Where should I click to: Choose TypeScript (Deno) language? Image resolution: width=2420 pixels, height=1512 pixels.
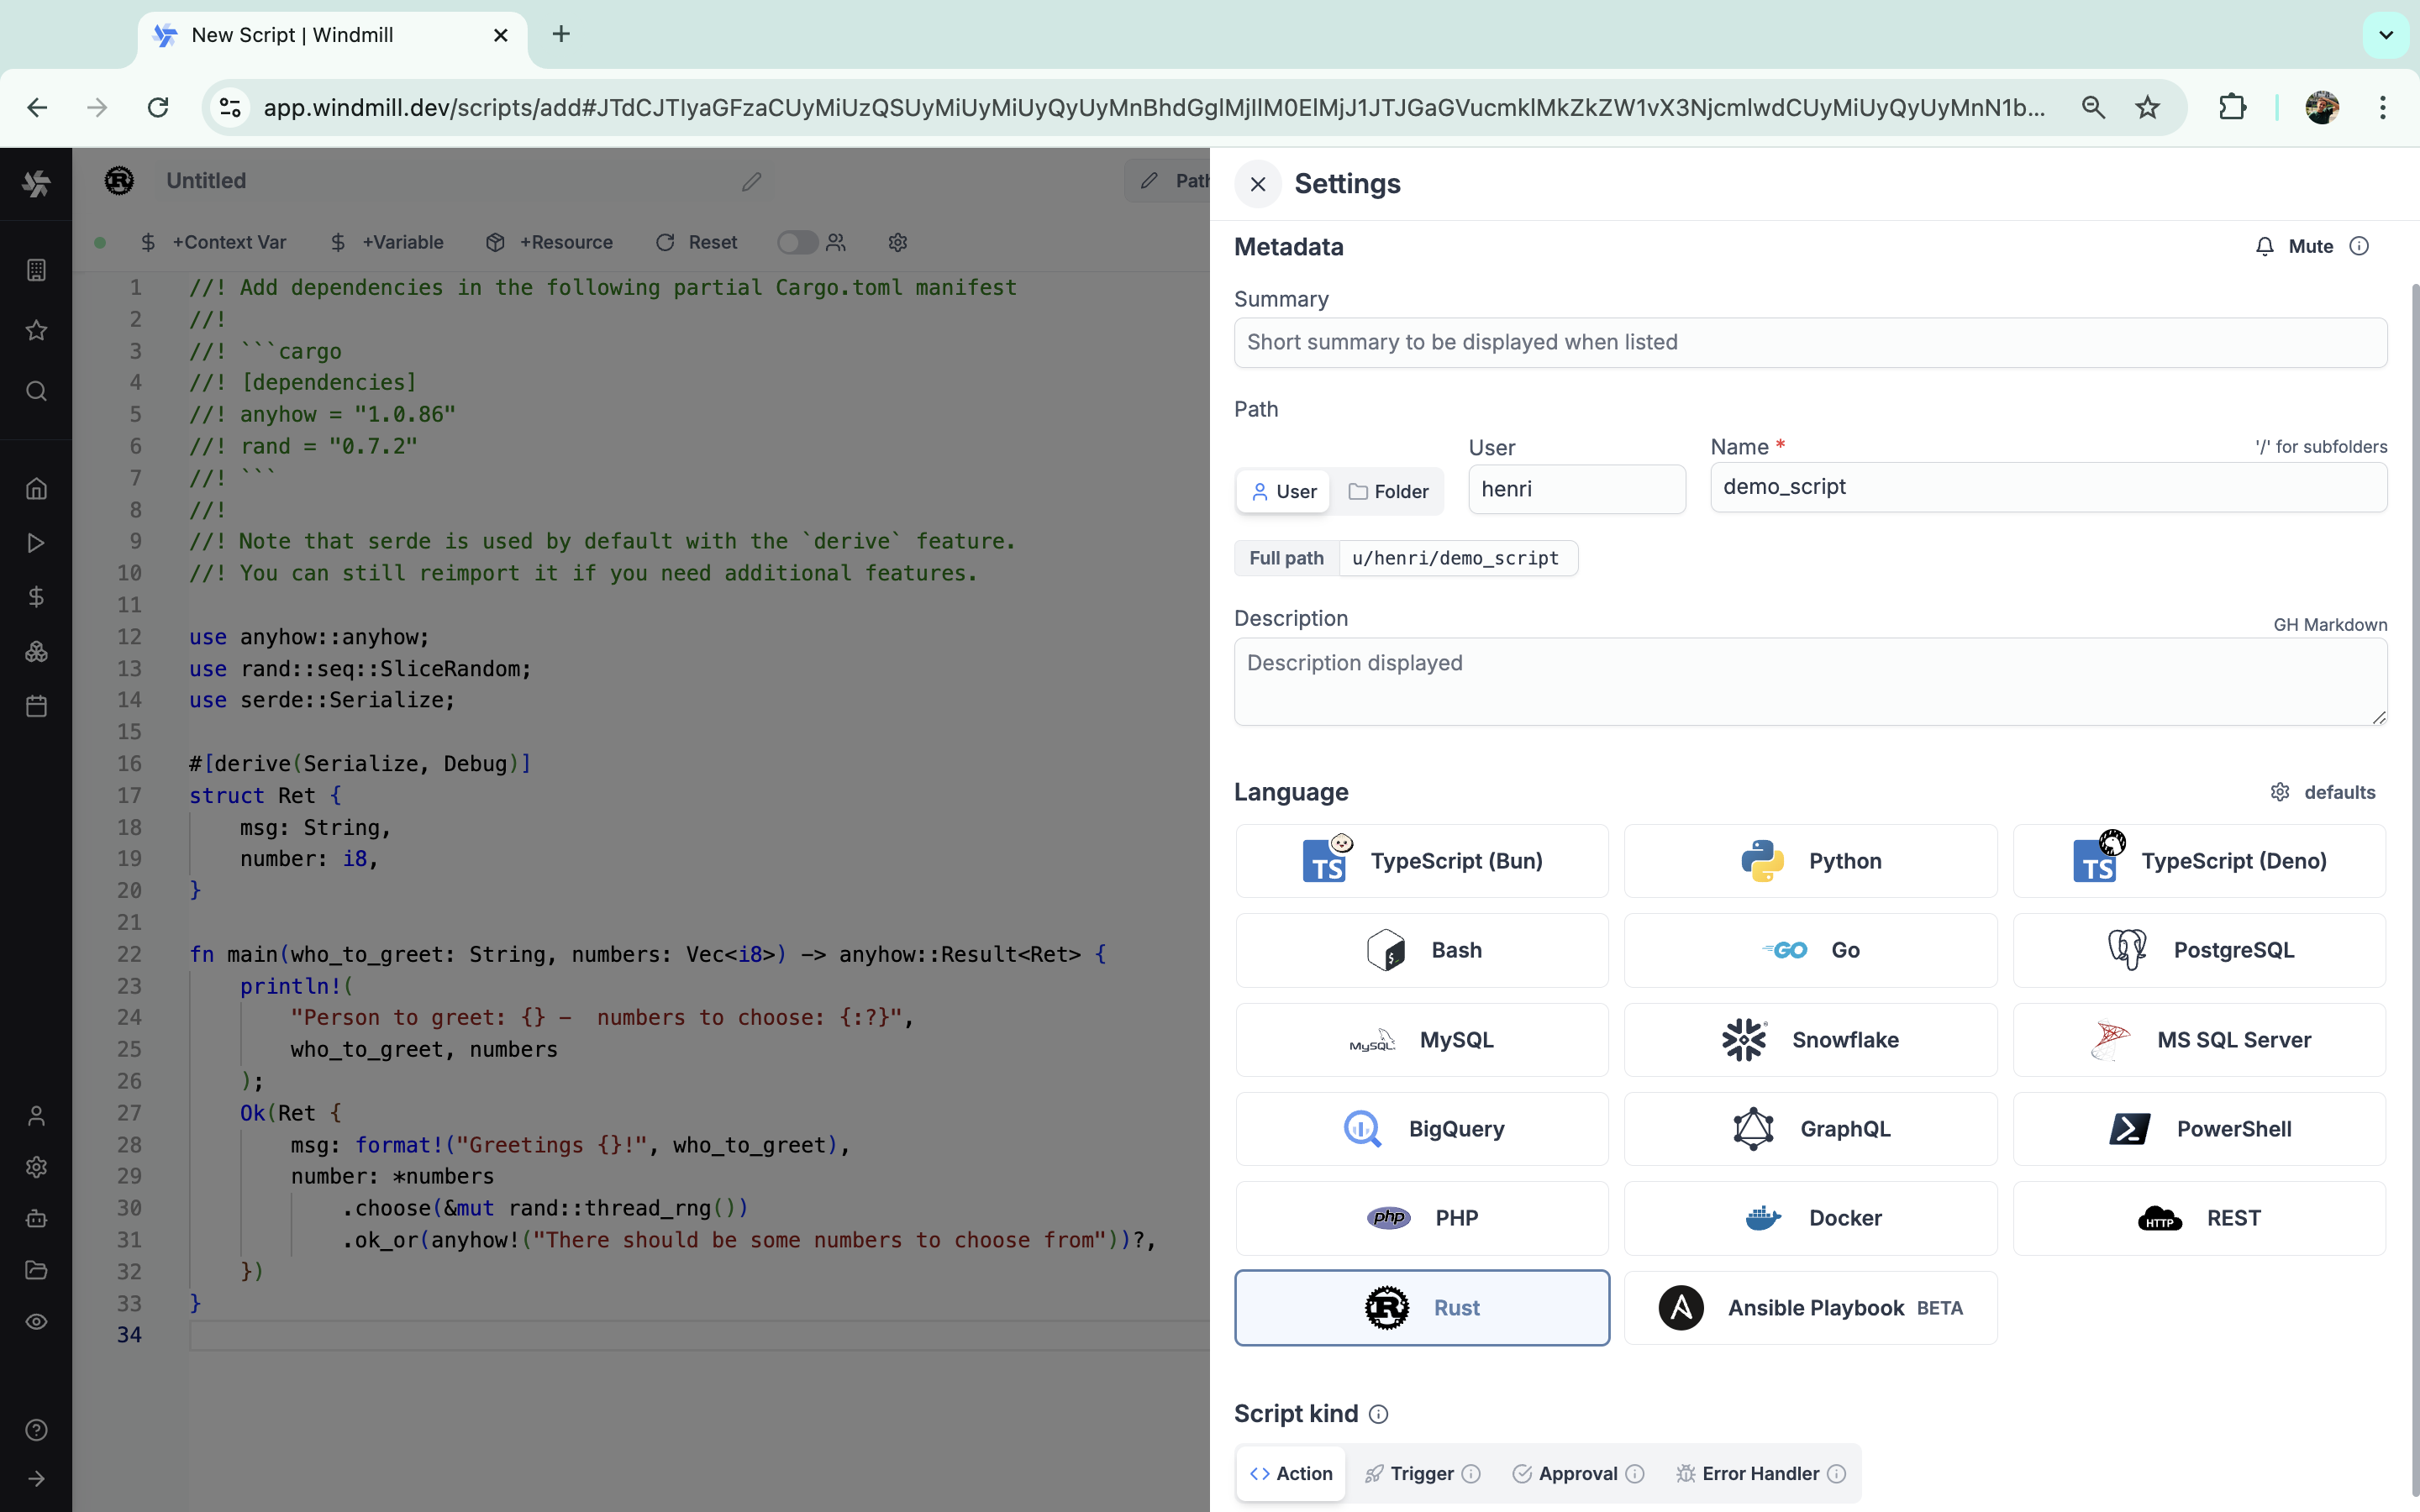point(2199,861)
